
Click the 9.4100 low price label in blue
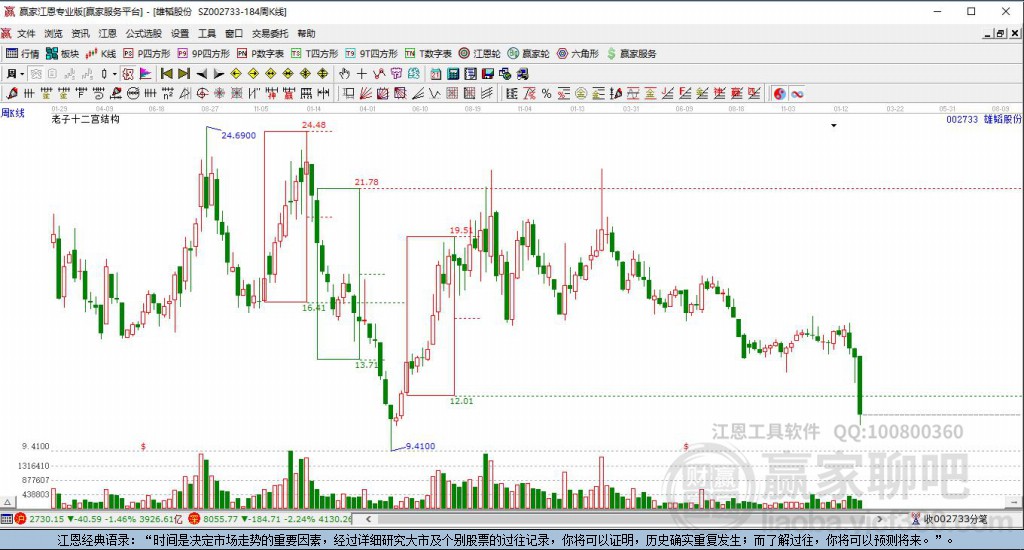[x=420, y=446]
